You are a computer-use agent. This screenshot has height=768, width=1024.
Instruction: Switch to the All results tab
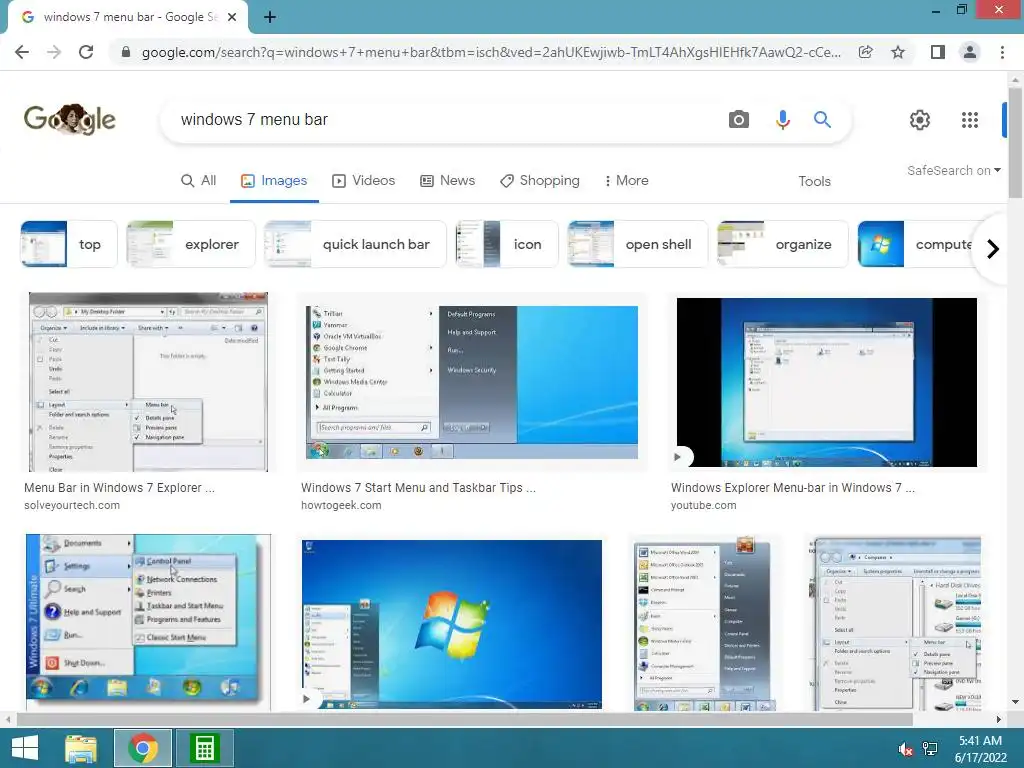(x=198, y=181)
